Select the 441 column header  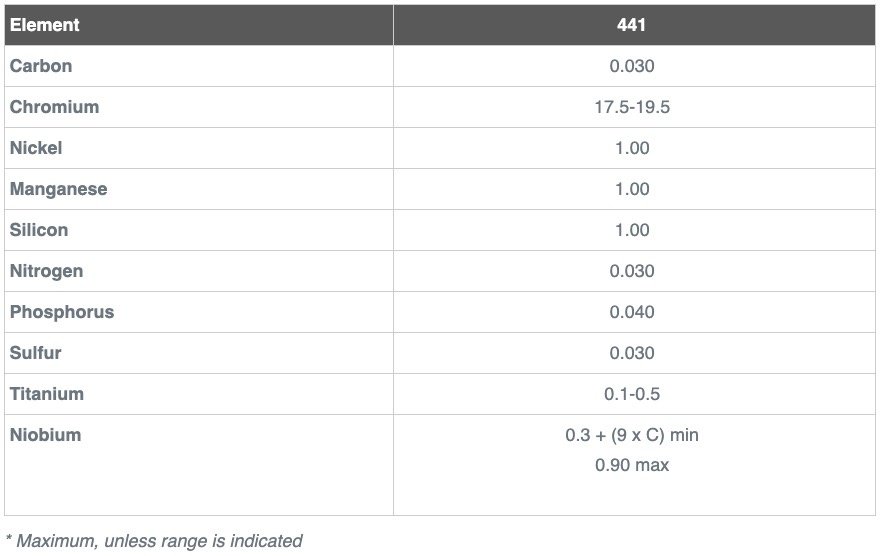pos(631,25)
